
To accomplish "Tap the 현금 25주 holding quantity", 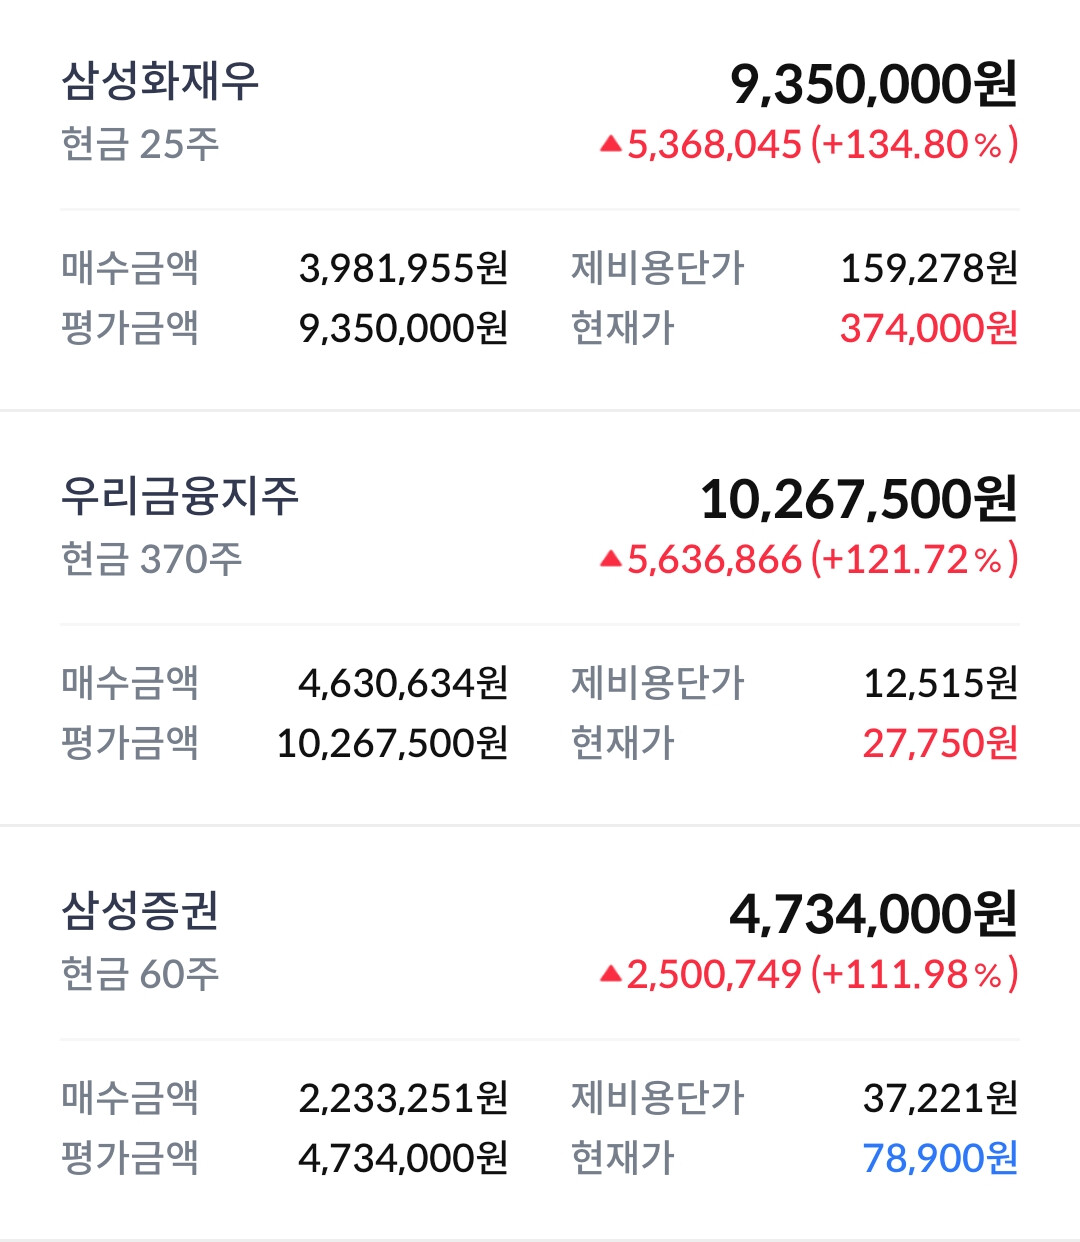I will [140, 145].
